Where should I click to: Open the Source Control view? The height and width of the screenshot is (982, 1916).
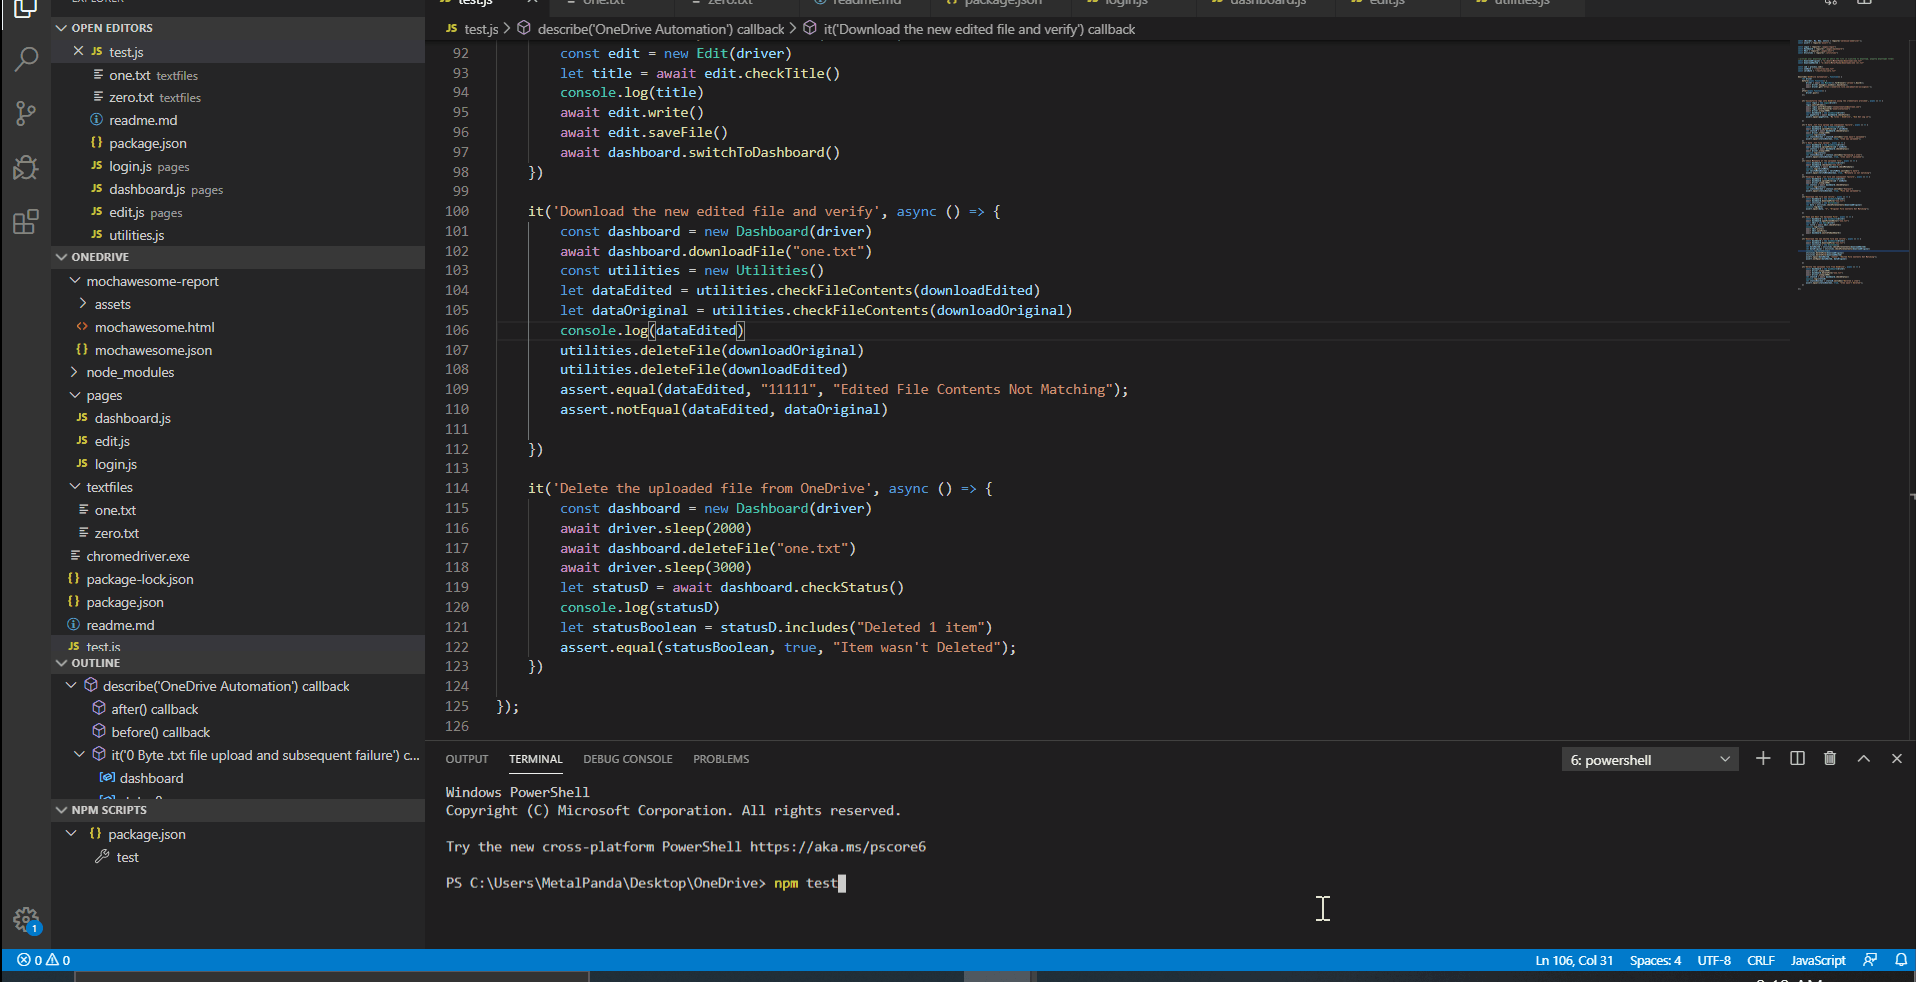tap(26, 114)
